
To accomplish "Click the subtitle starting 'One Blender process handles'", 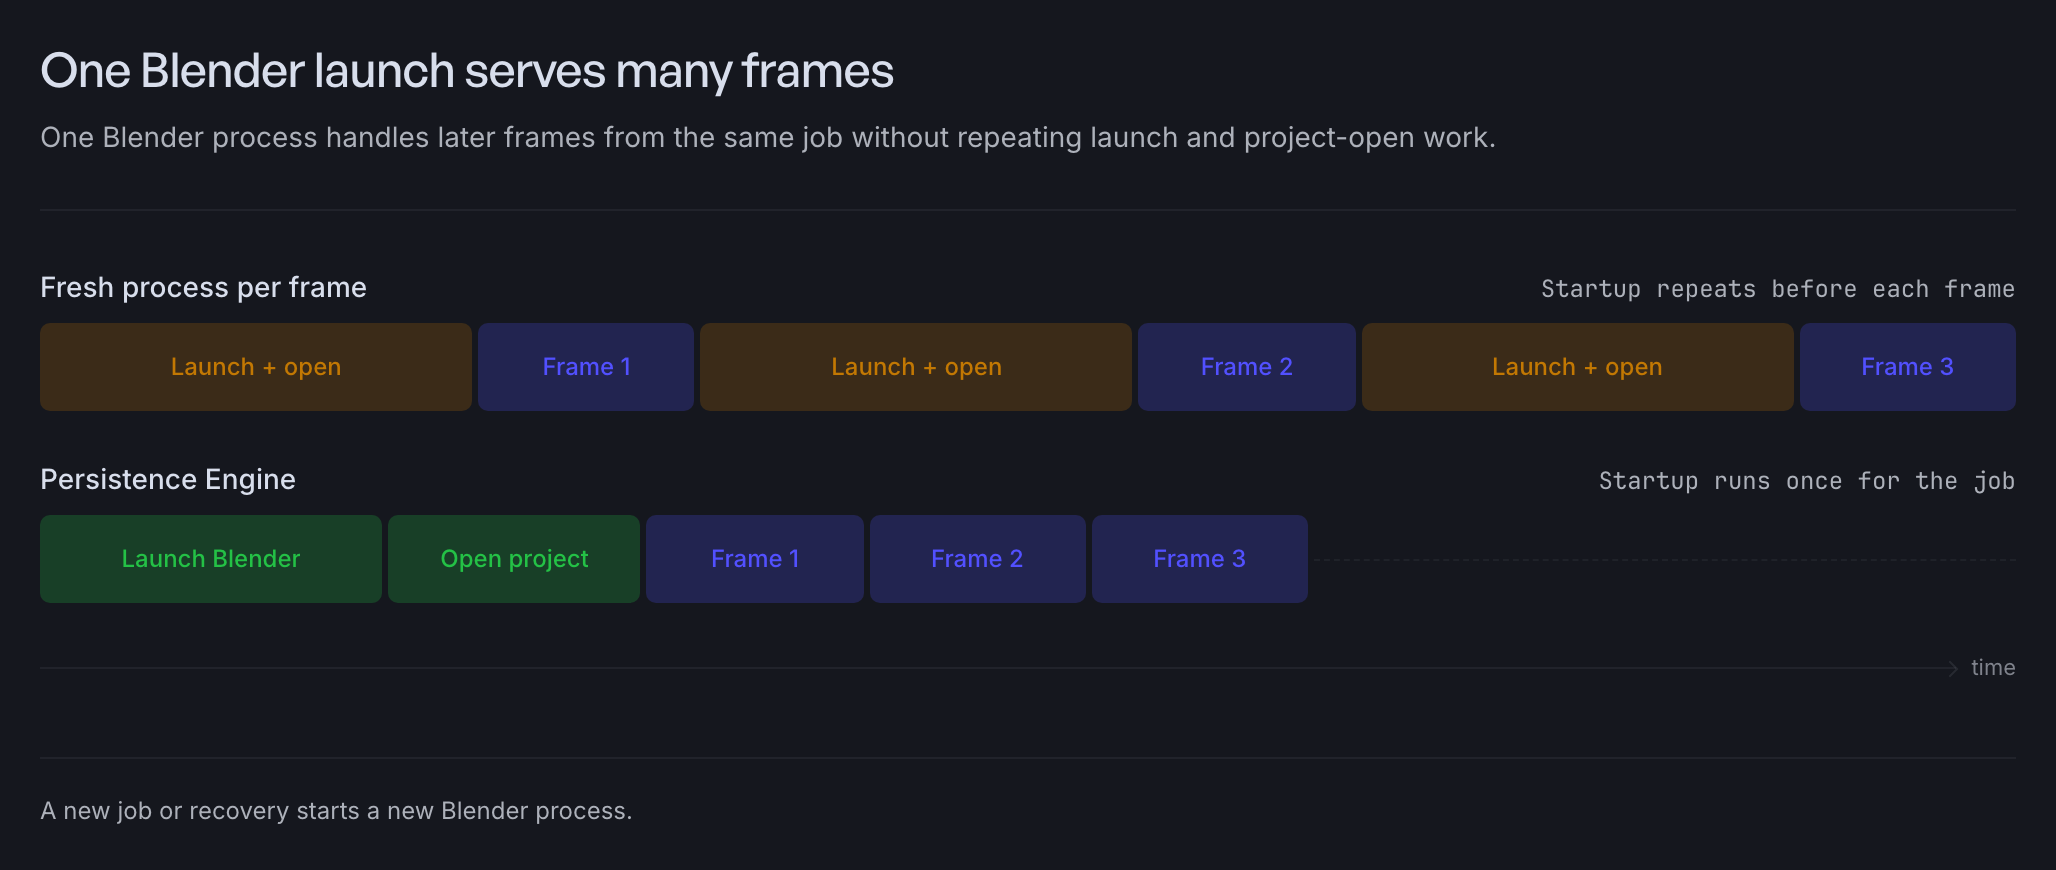I will (x=768, y=137).
